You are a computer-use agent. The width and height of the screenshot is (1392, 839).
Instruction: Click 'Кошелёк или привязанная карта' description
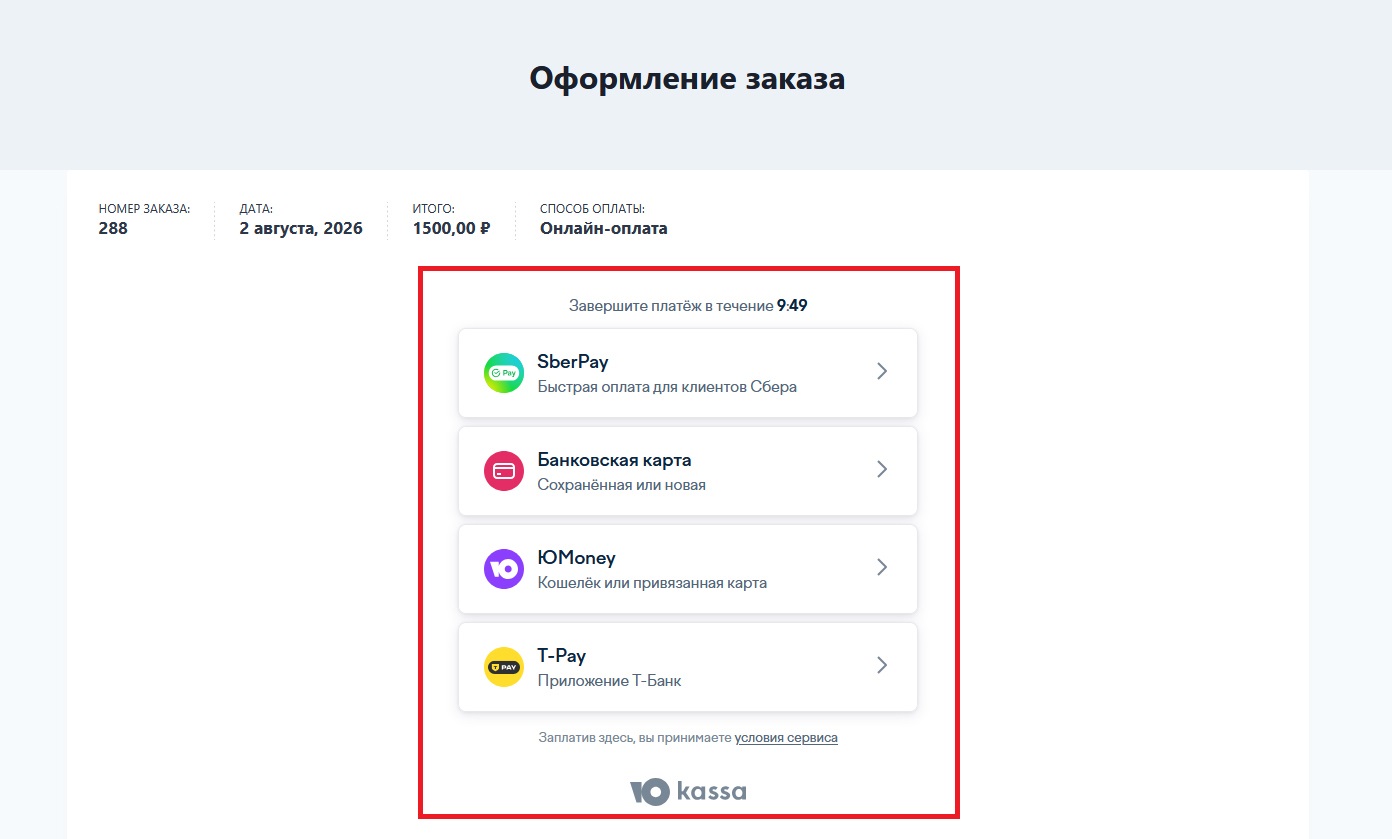(x=652, y=583)
